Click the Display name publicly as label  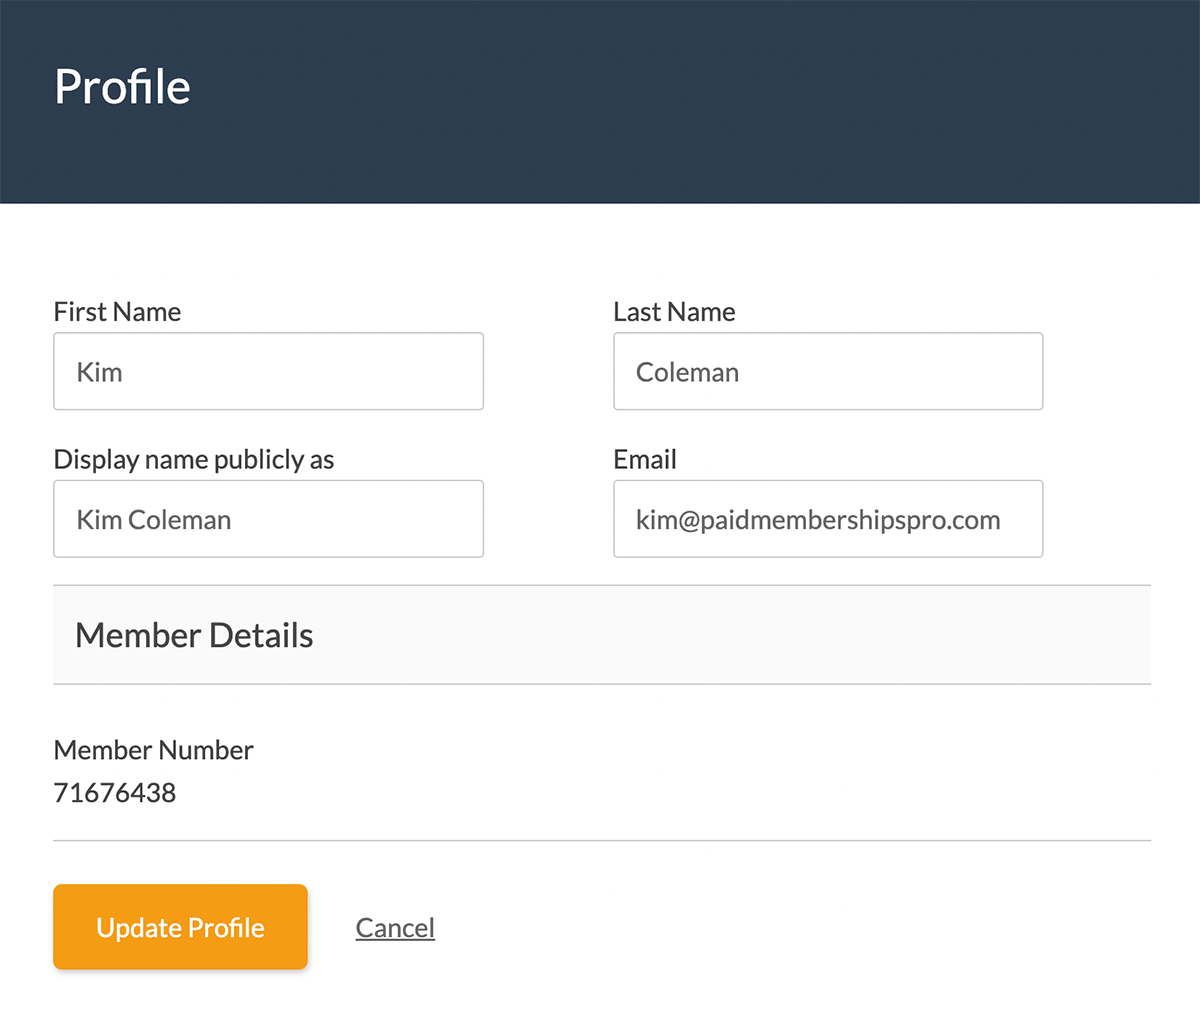pyautogui.click(x=194, y=459)
